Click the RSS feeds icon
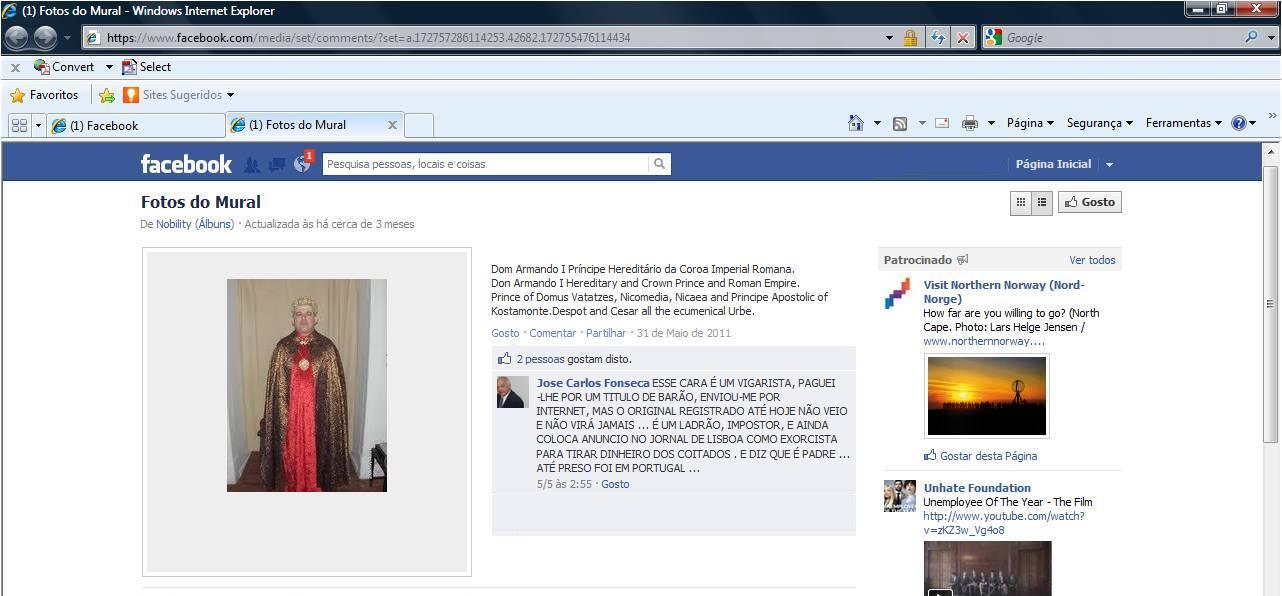This screenshot has height=596, width=1282. tap(900, 123)
